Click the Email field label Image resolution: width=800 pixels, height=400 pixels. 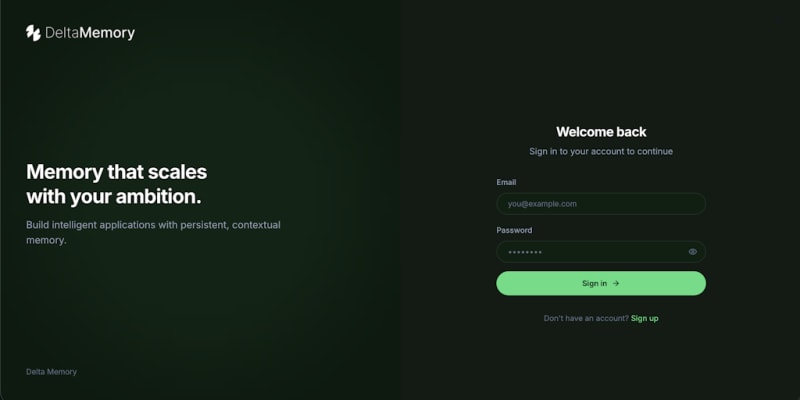[x=506, y=182]
